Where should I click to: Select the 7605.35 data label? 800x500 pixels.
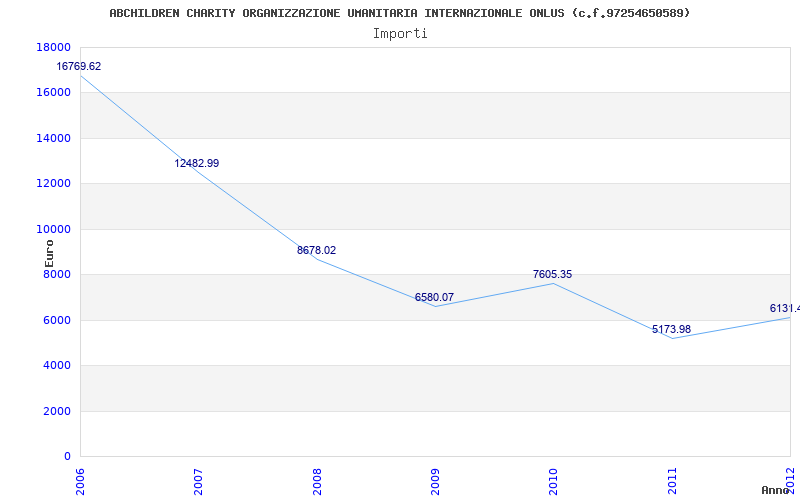pos(553,274)
